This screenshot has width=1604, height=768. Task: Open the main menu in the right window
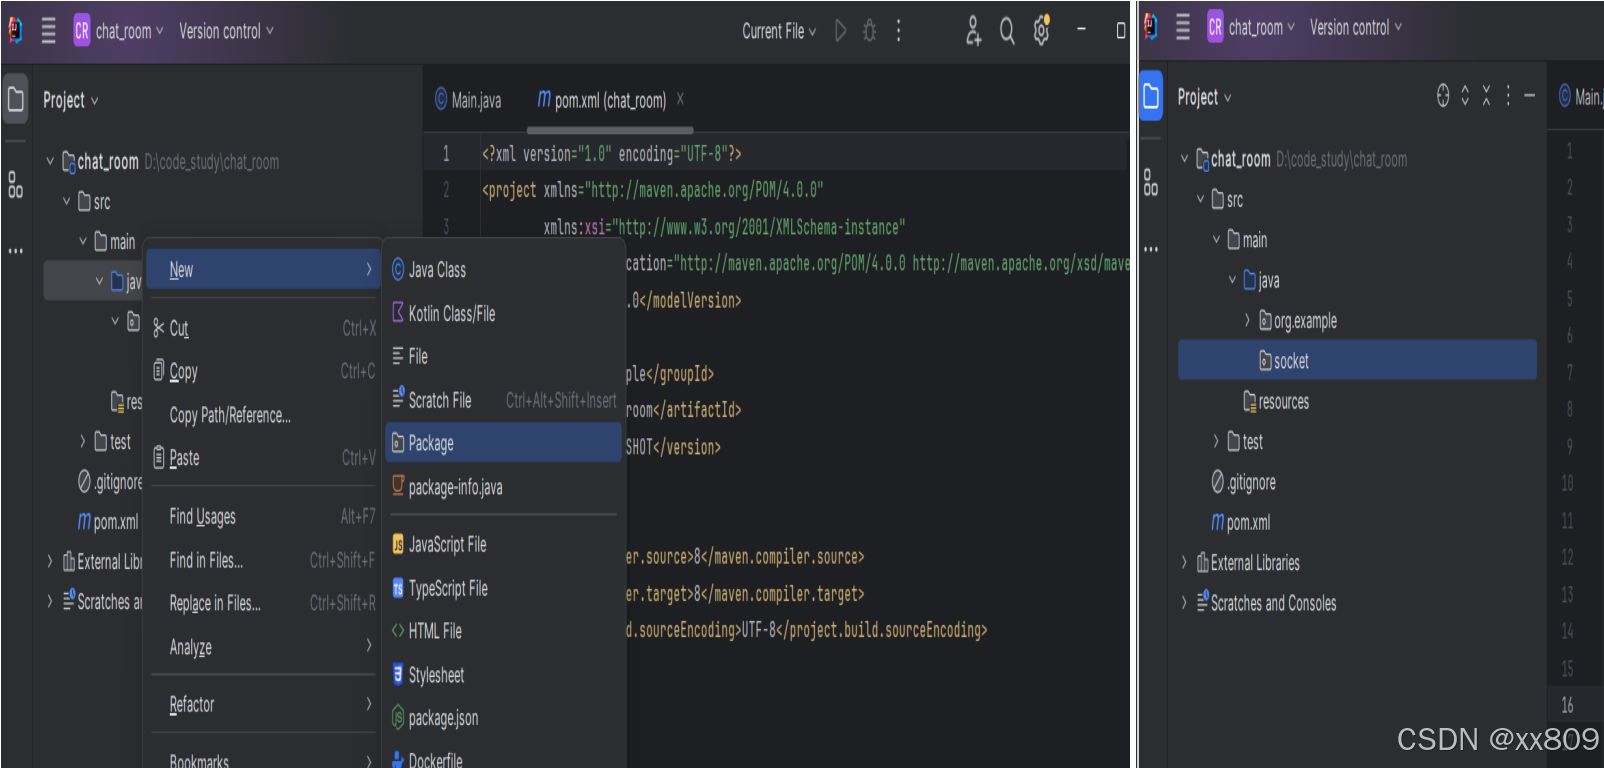coord(1183,28)
